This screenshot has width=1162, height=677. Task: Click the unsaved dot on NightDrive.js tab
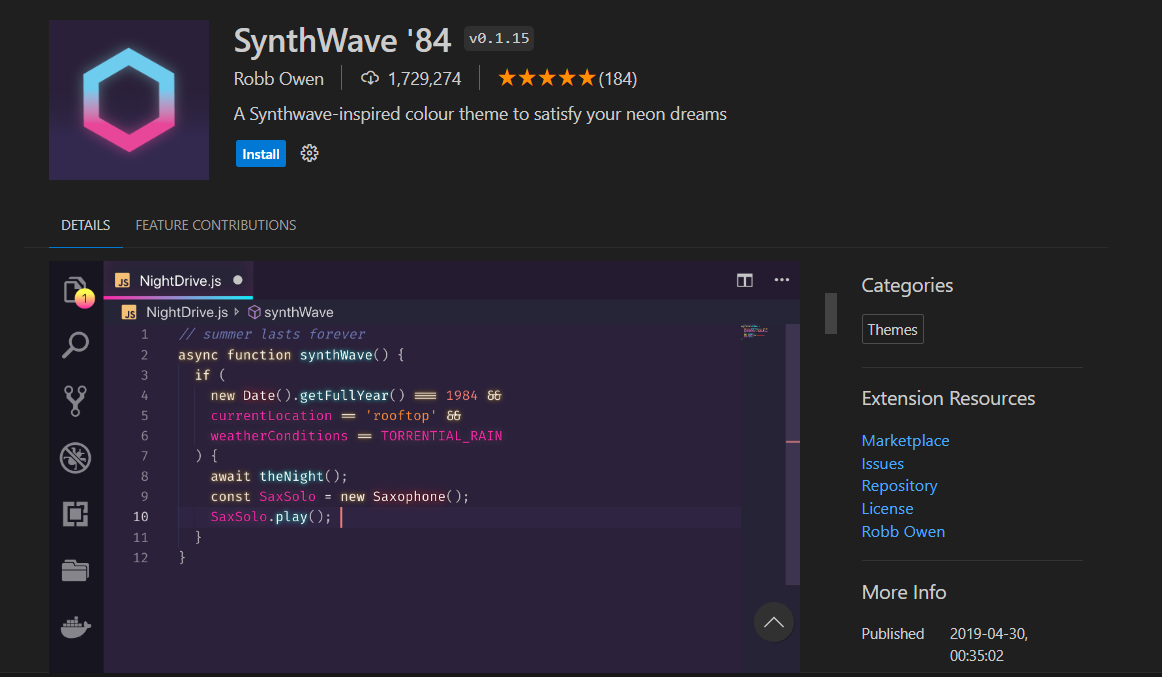coord(238,280)
